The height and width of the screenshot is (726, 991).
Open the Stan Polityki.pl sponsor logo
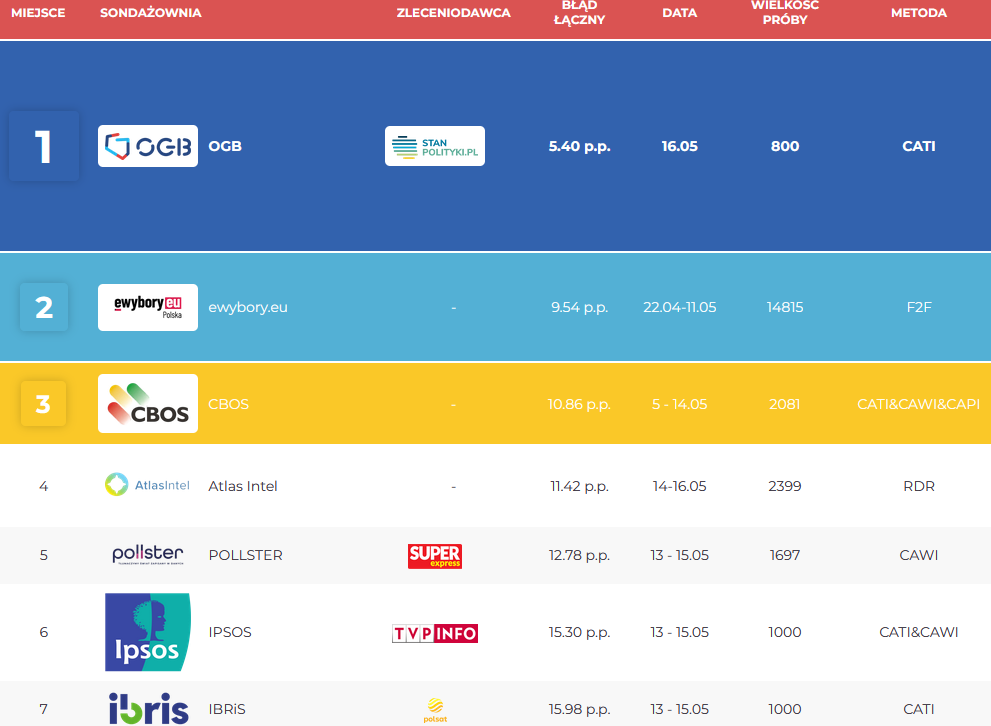(x=435, y=146)
